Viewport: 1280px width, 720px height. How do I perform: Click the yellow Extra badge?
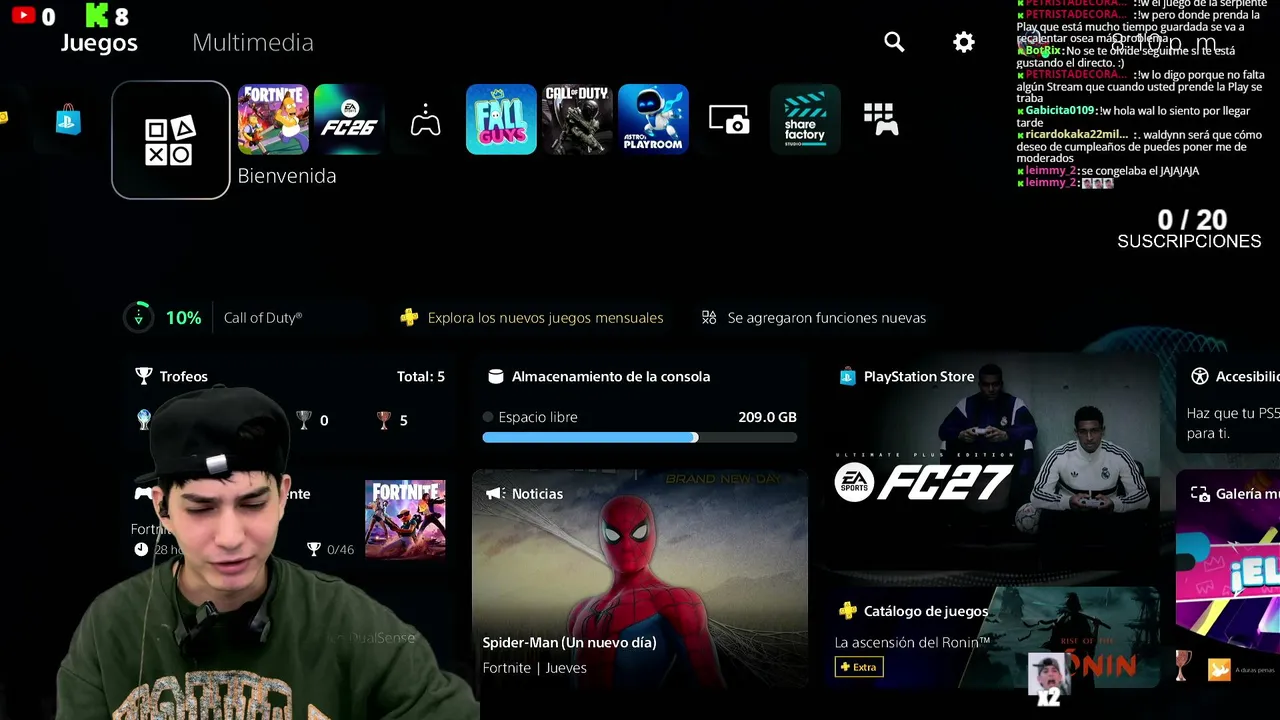859,667
